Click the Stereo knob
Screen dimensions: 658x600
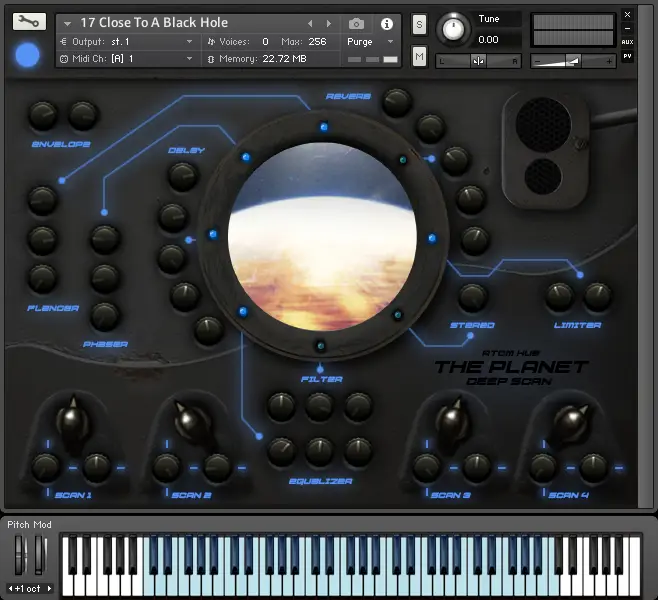click(x=473, y=297)
